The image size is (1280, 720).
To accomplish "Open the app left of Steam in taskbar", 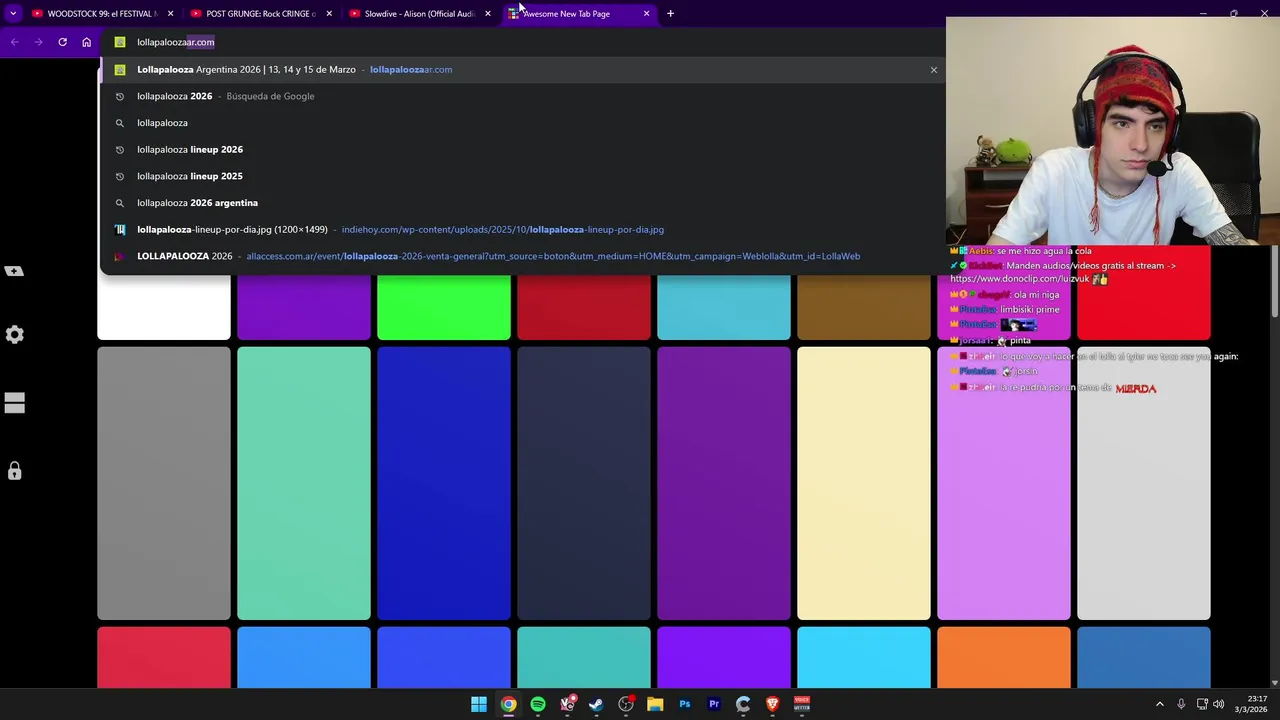I will click(567, 704).
